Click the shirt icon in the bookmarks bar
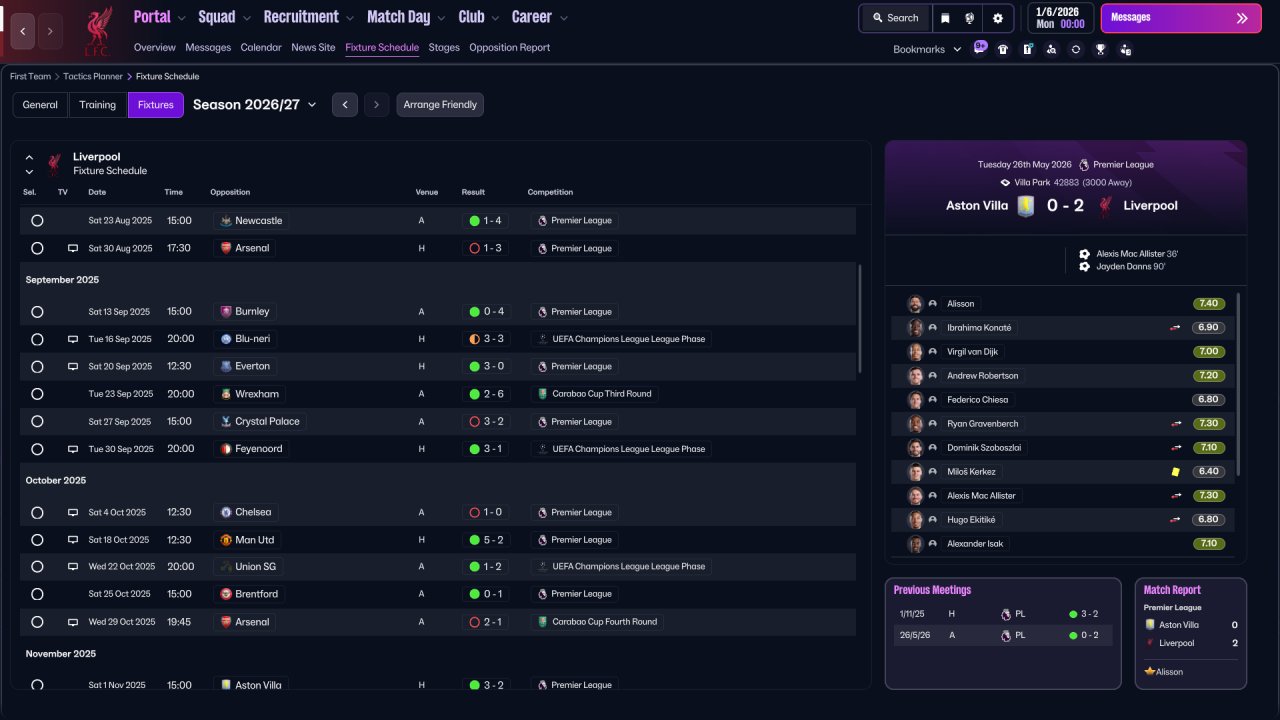The height and width of the screenshot is (720, 1280). pyautogui.click(x=1003, y=49)
